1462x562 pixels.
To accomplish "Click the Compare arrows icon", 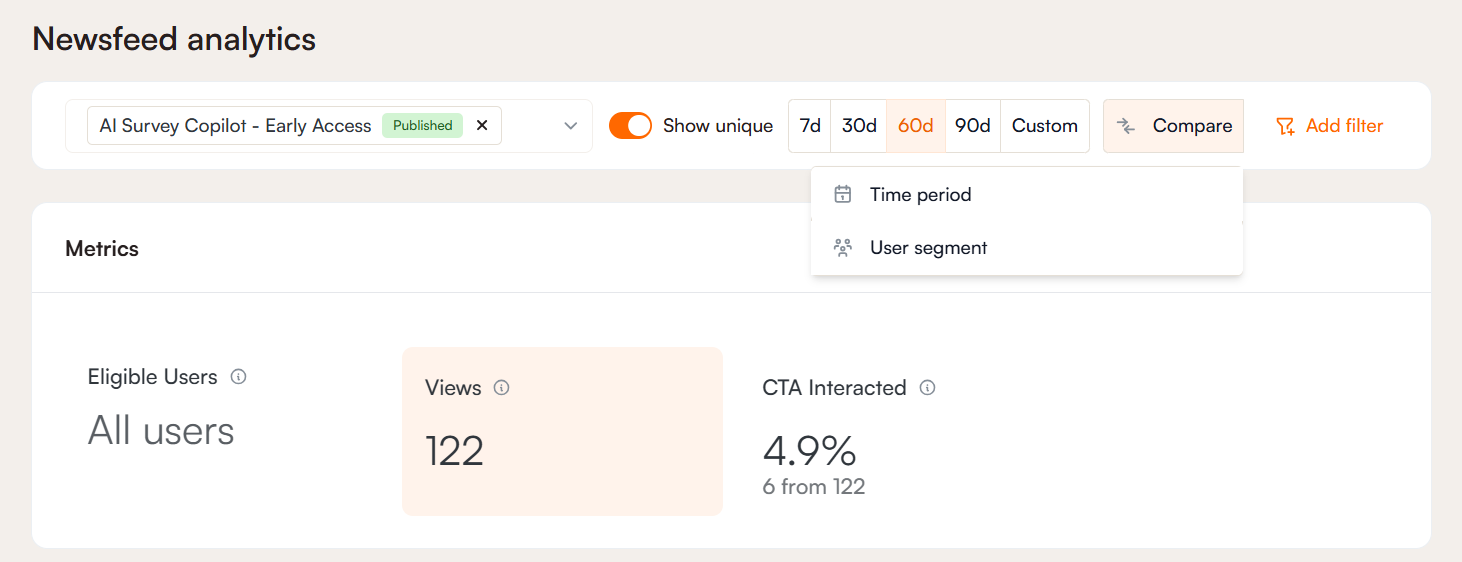I will point(1126,126).
